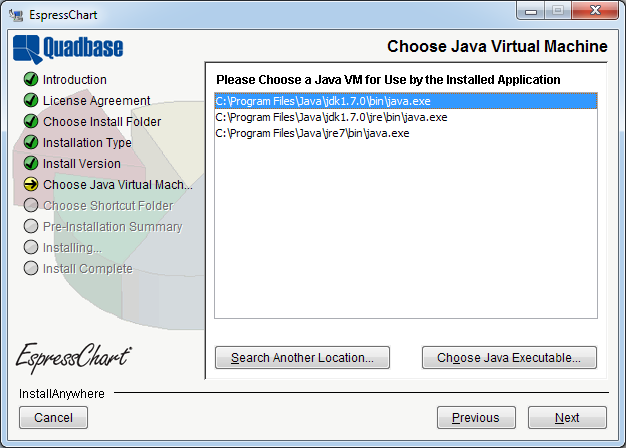This screenshot has width=626, height=448.
Task: Click the Installing... step label
Action: [x=72, y=248]
